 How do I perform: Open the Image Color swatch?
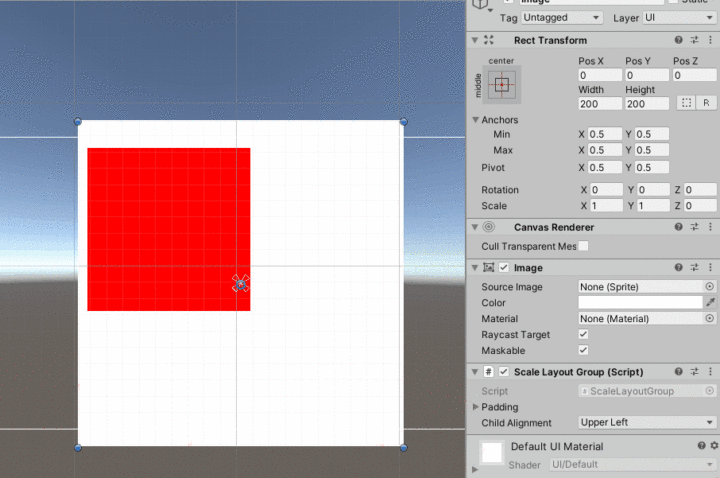tap(640, 302)
